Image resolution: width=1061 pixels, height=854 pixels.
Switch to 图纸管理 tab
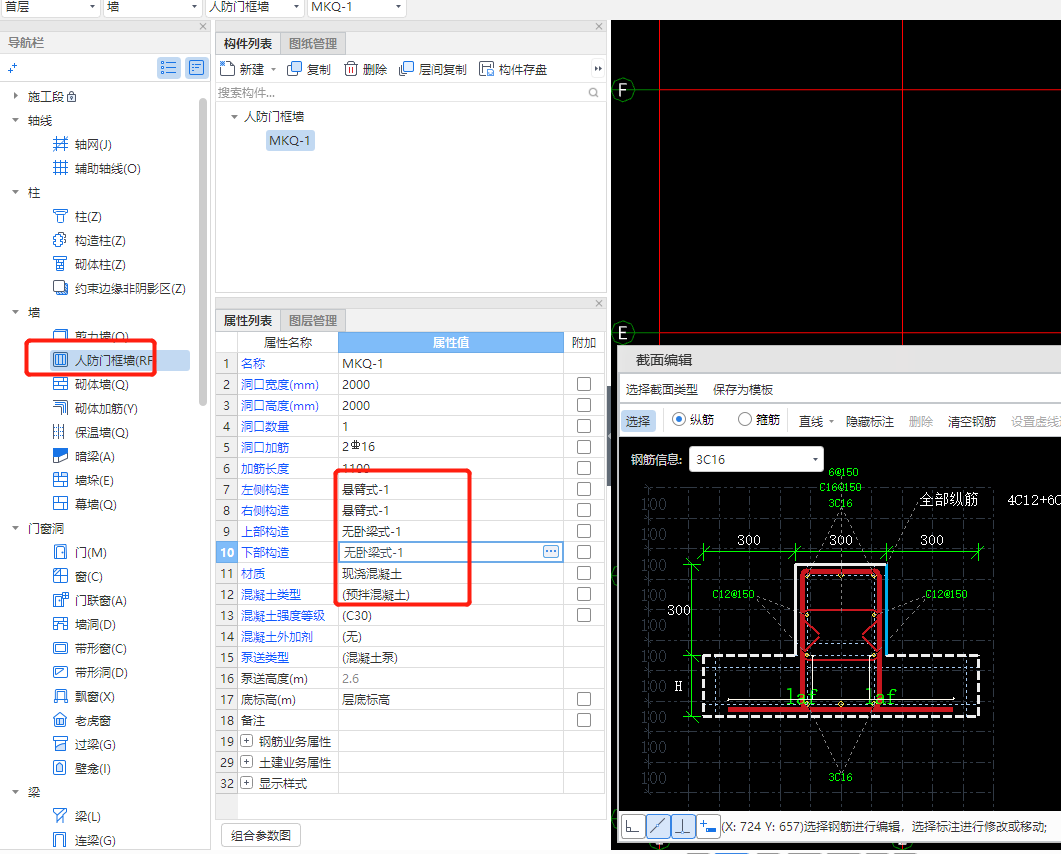pyautogui.click(x=313, y=44)
